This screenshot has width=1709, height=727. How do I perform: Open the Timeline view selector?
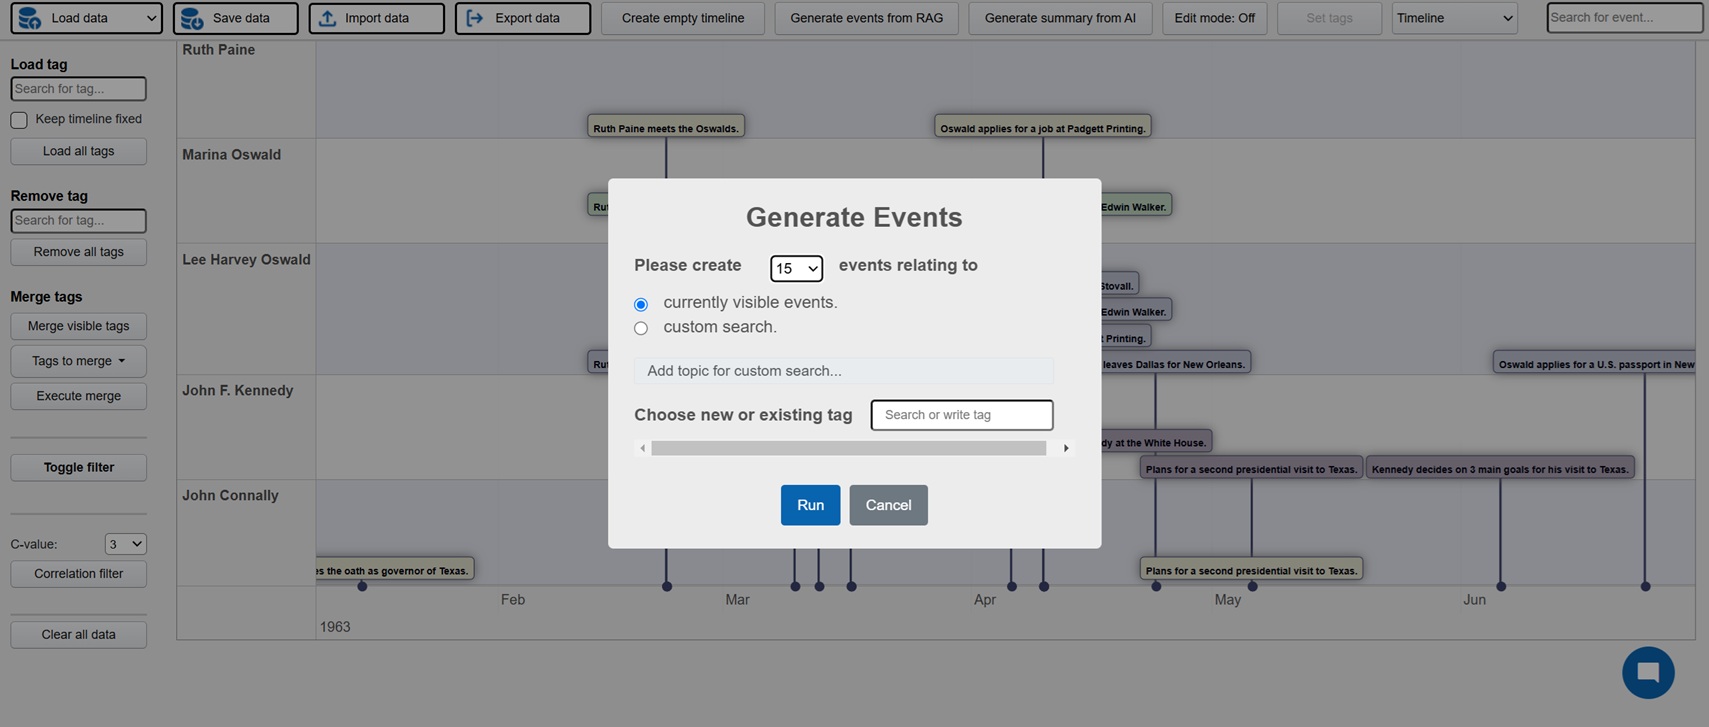click(x=1454, y=18)
